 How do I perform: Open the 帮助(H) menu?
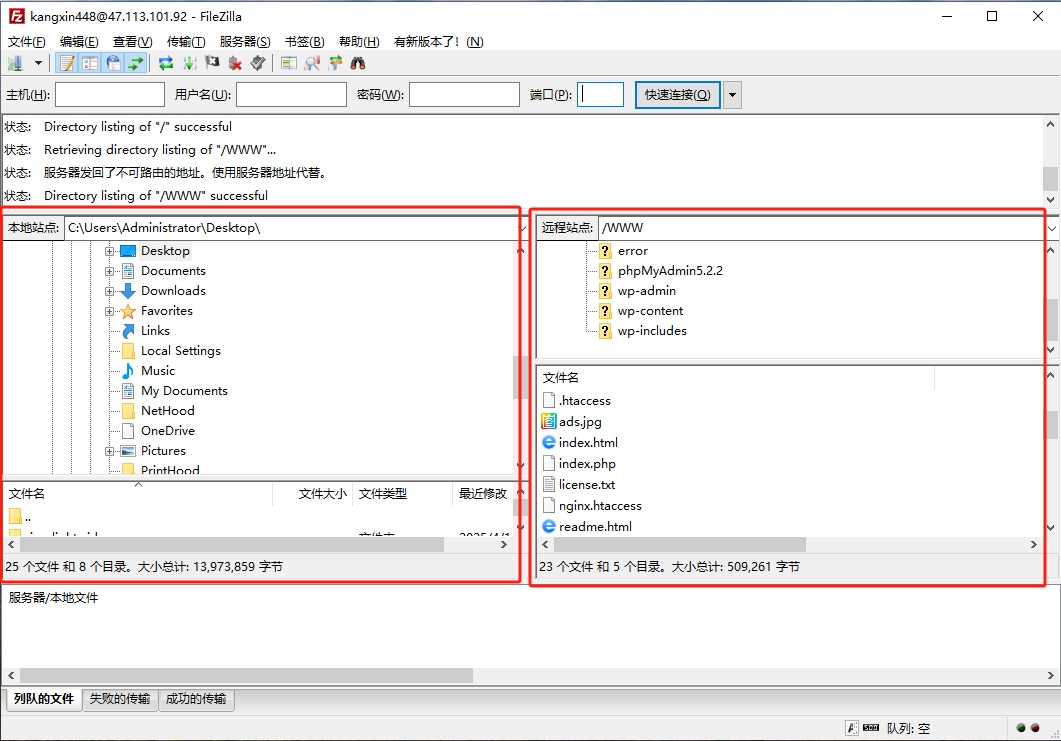pyautogui.click(x=359, y=42)
